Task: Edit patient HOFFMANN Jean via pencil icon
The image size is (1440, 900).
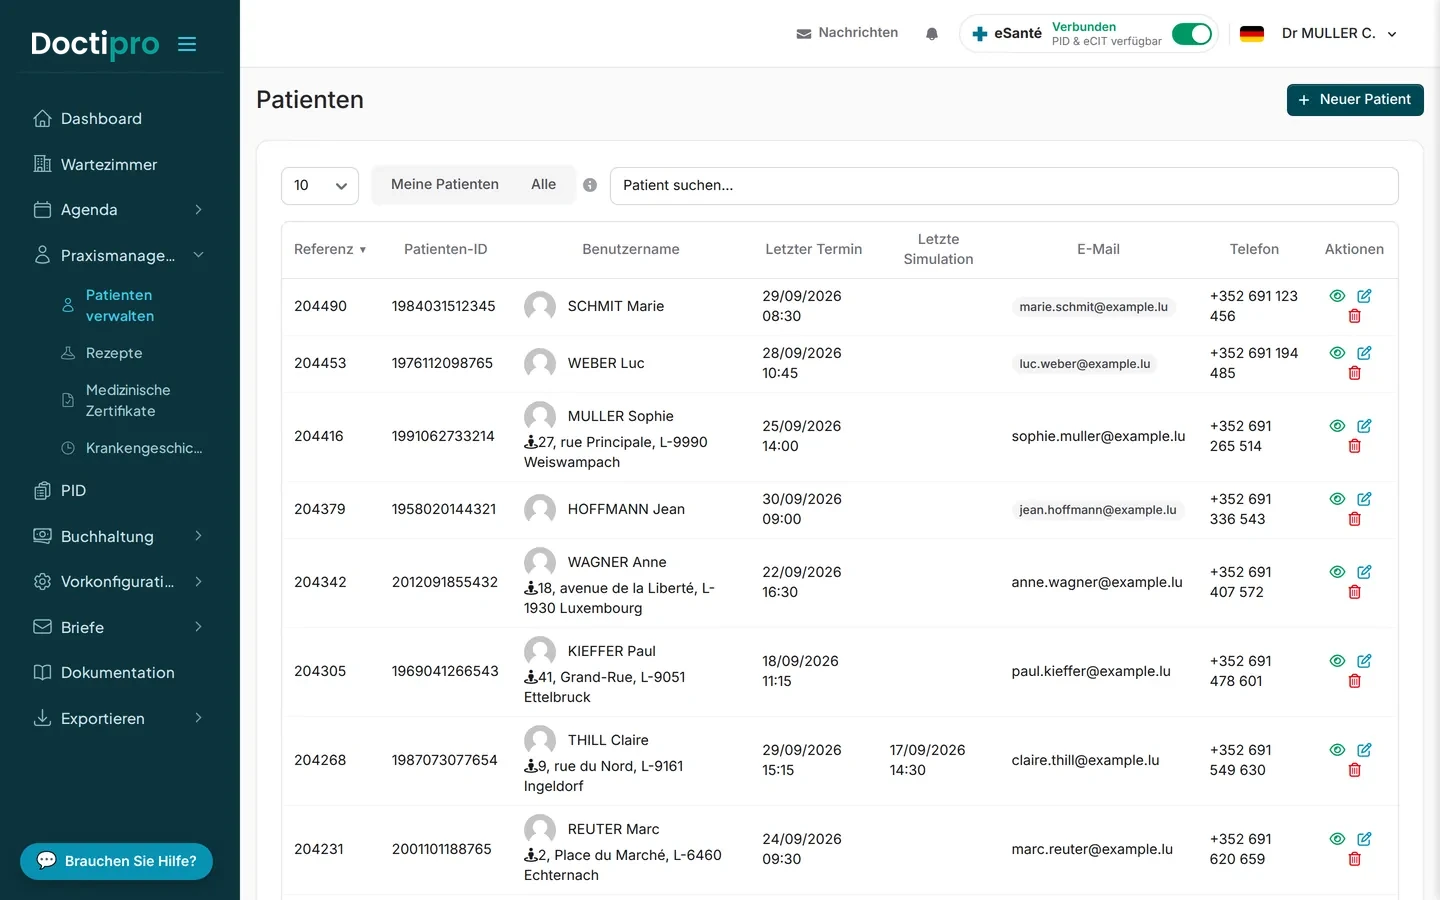Action: coord(1364,499)
